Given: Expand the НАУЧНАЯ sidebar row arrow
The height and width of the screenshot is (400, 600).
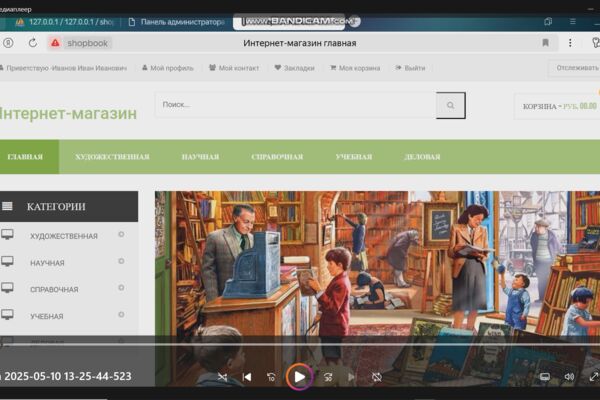Looking at the screenshot, I should click(x=121, y=261).
